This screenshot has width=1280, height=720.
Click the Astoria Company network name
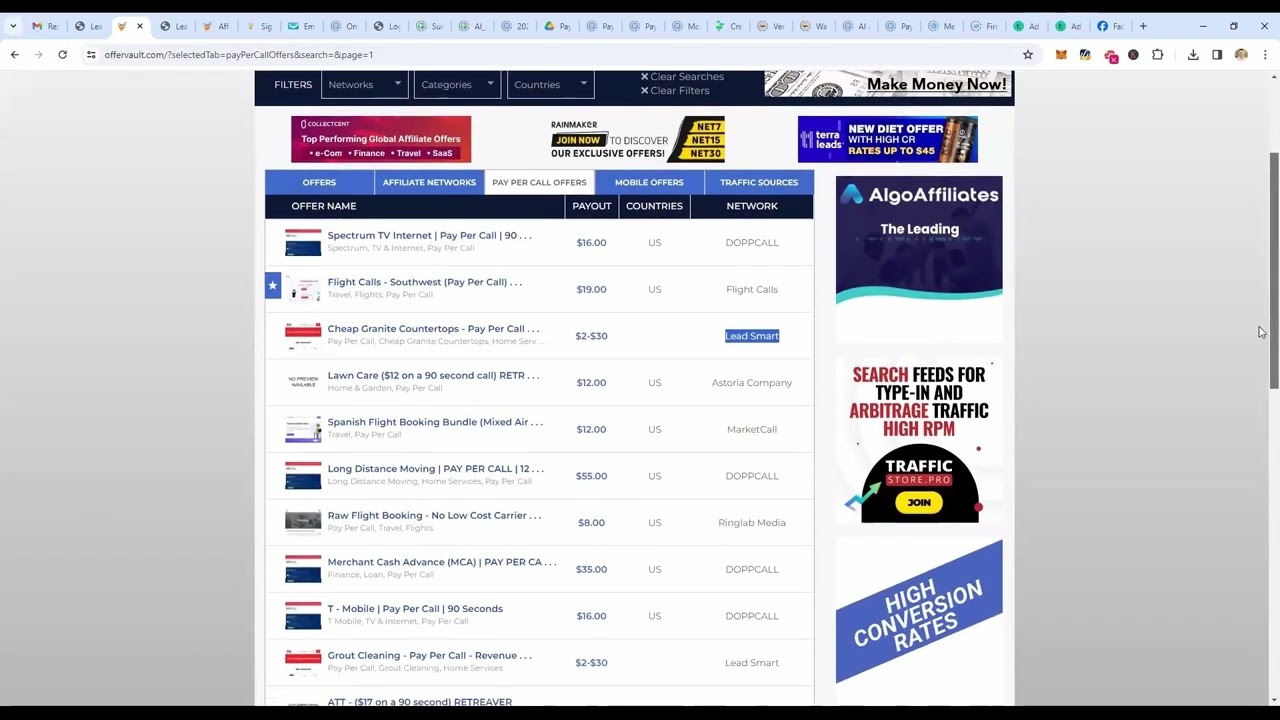(x=752, y=382)
